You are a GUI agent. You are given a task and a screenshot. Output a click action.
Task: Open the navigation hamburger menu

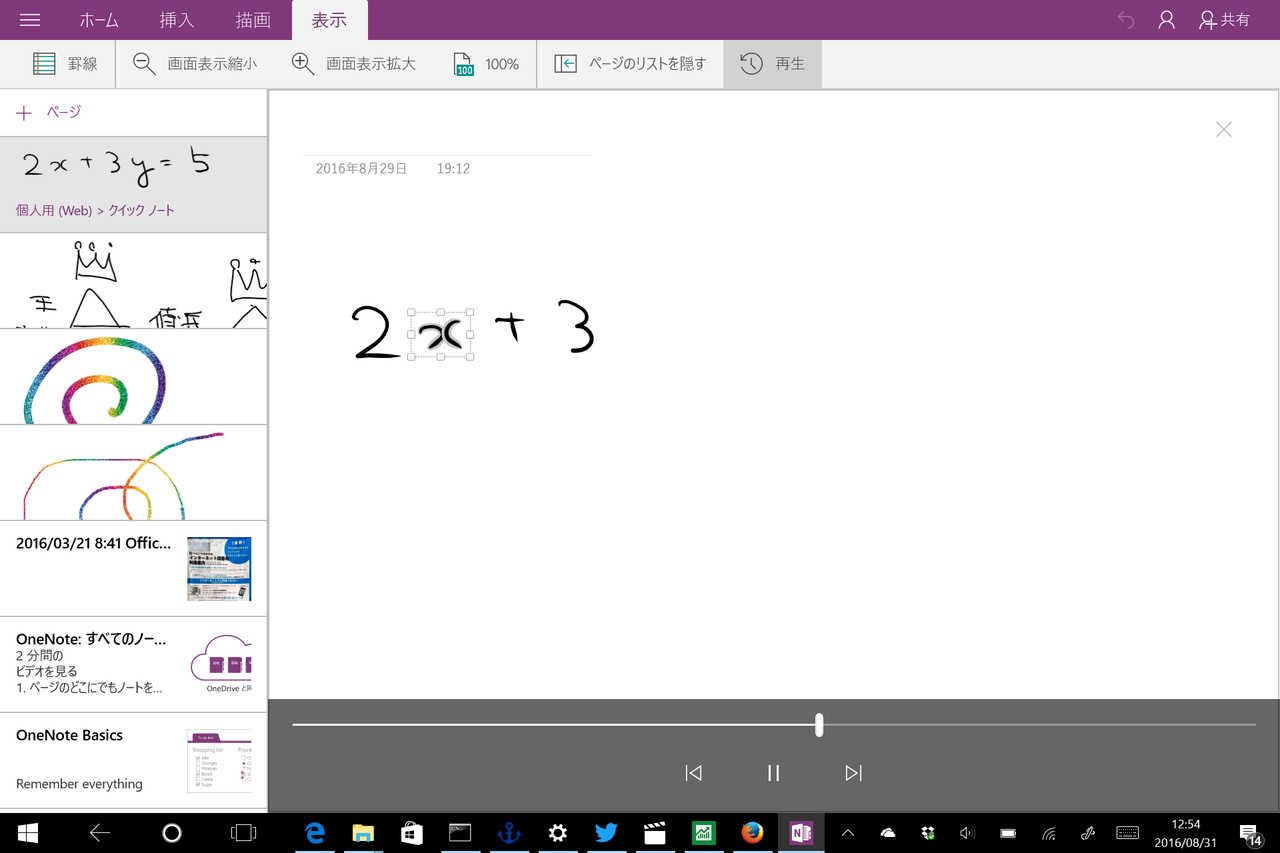tap(28, 19)
